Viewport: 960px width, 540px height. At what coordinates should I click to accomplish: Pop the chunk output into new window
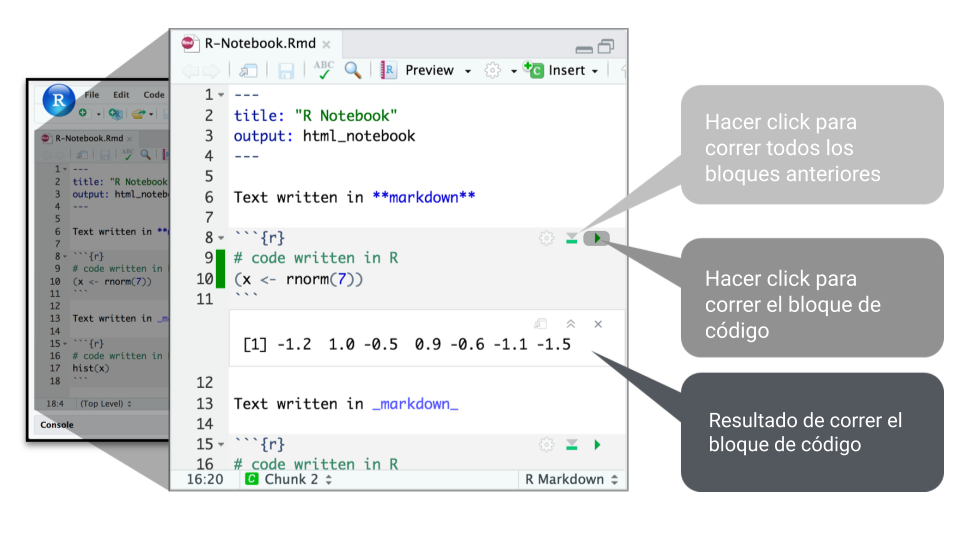point(541,324)
